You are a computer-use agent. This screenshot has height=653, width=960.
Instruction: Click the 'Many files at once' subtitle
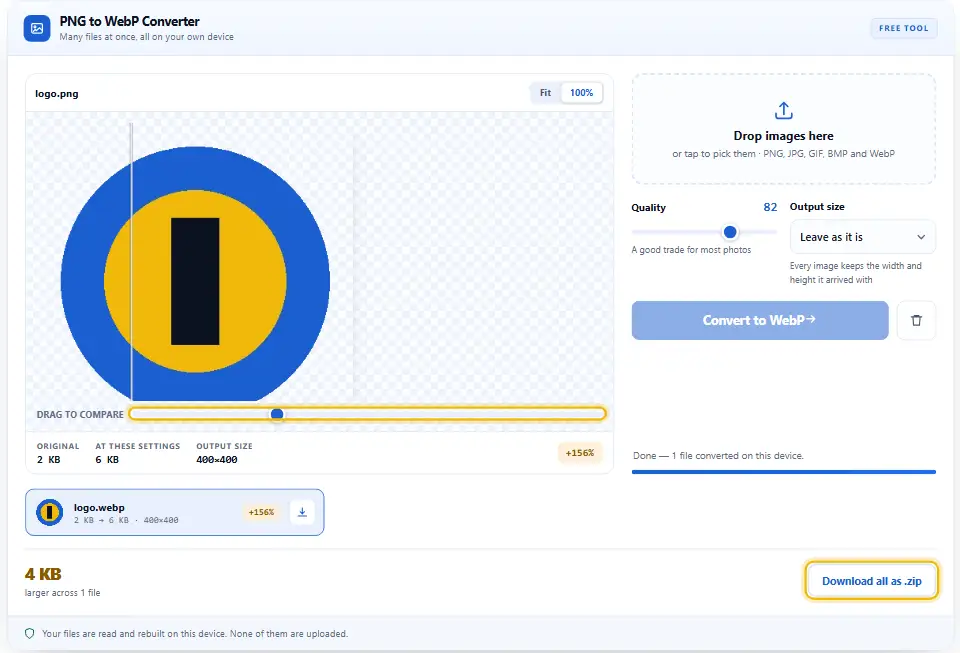[x=146, y=37]
